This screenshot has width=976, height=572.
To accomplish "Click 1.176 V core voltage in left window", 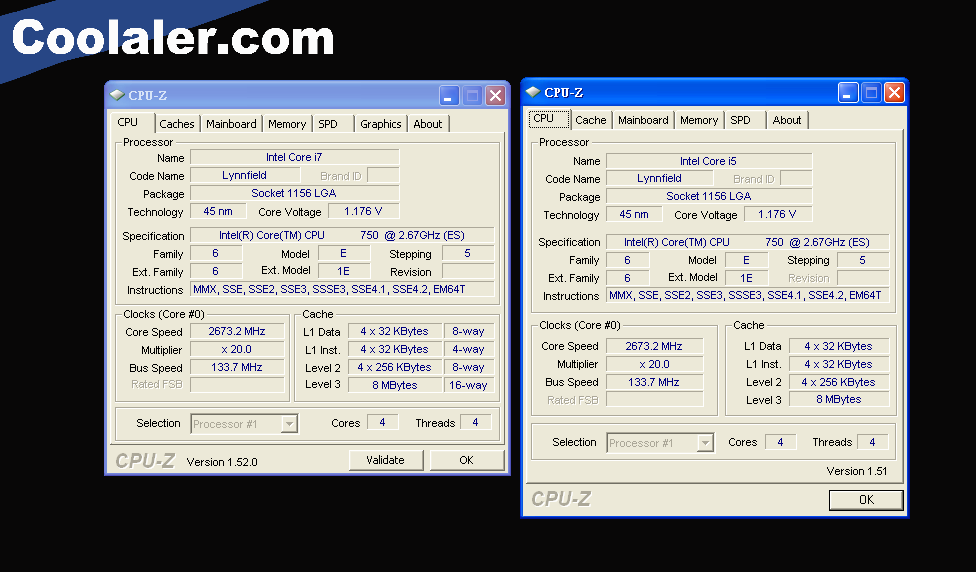I will [x=364, y=212].
